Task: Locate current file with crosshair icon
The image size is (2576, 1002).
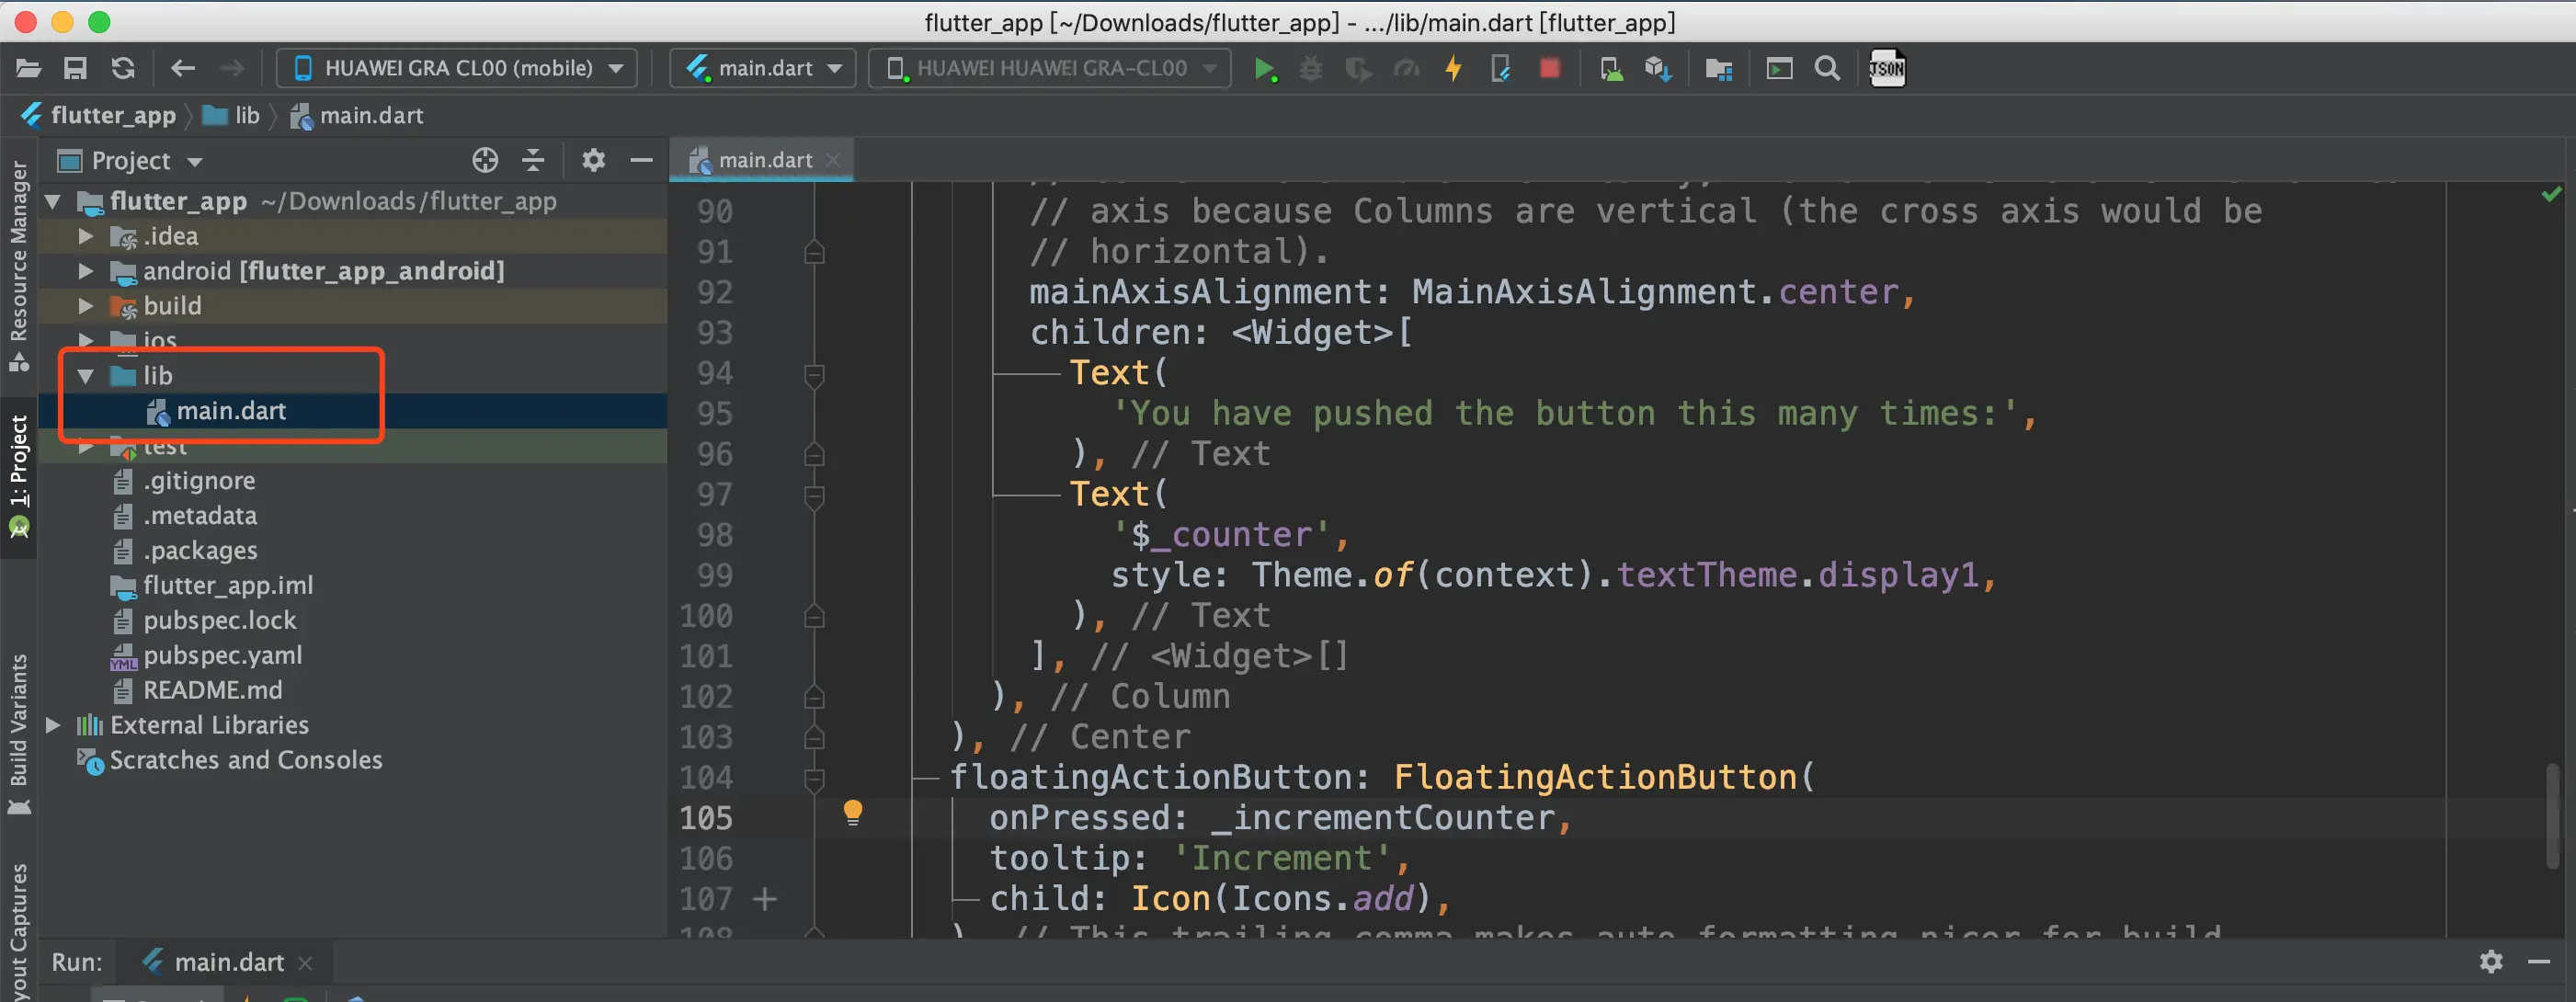Action: pos(485,160)
